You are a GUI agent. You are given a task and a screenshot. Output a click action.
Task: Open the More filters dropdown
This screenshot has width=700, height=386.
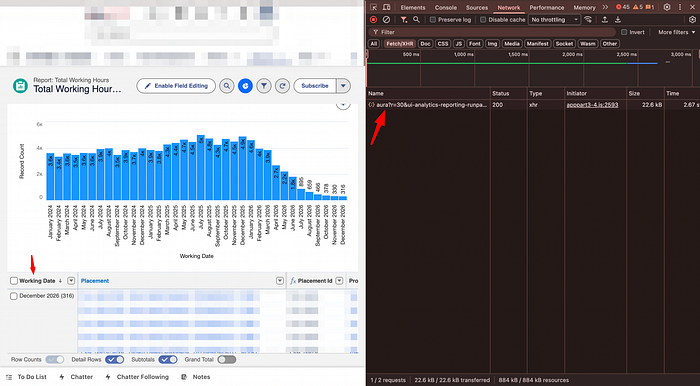(x=677, y=32)
